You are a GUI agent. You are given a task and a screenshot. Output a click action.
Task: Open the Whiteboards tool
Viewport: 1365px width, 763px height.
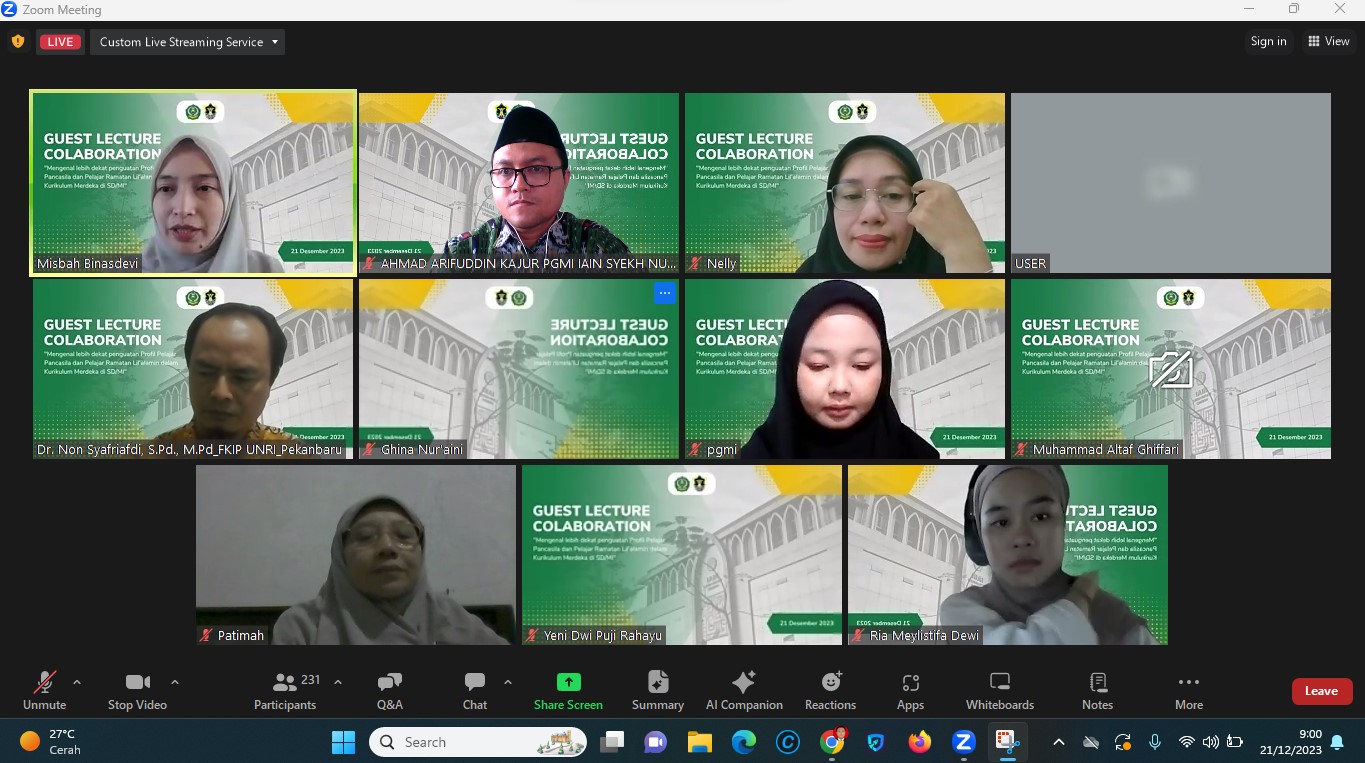pyautogui.click(x=999, y=690)
